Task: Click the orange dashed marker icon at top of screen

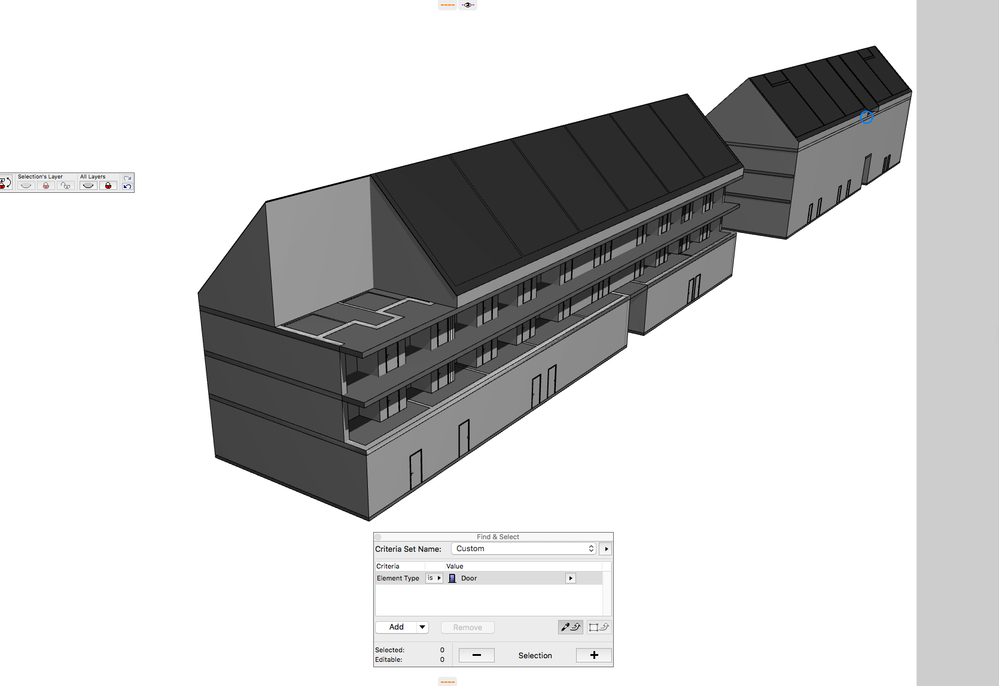Action: 448,4
